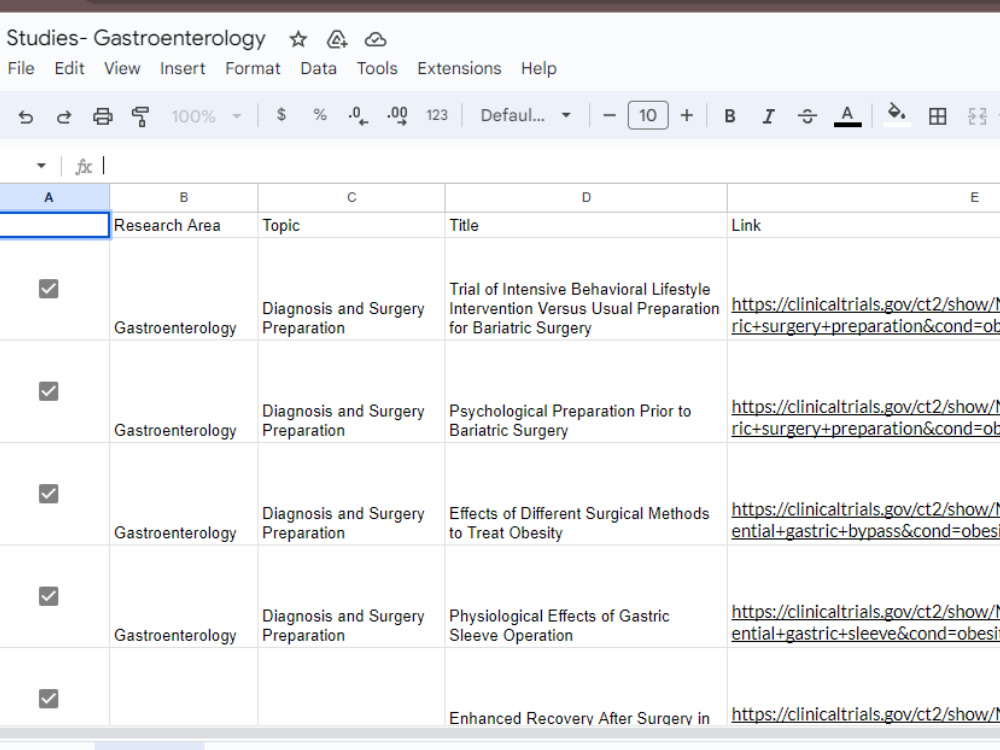Select column A header
Viewport: 1000px width, 750px height.
coord(48,198)
